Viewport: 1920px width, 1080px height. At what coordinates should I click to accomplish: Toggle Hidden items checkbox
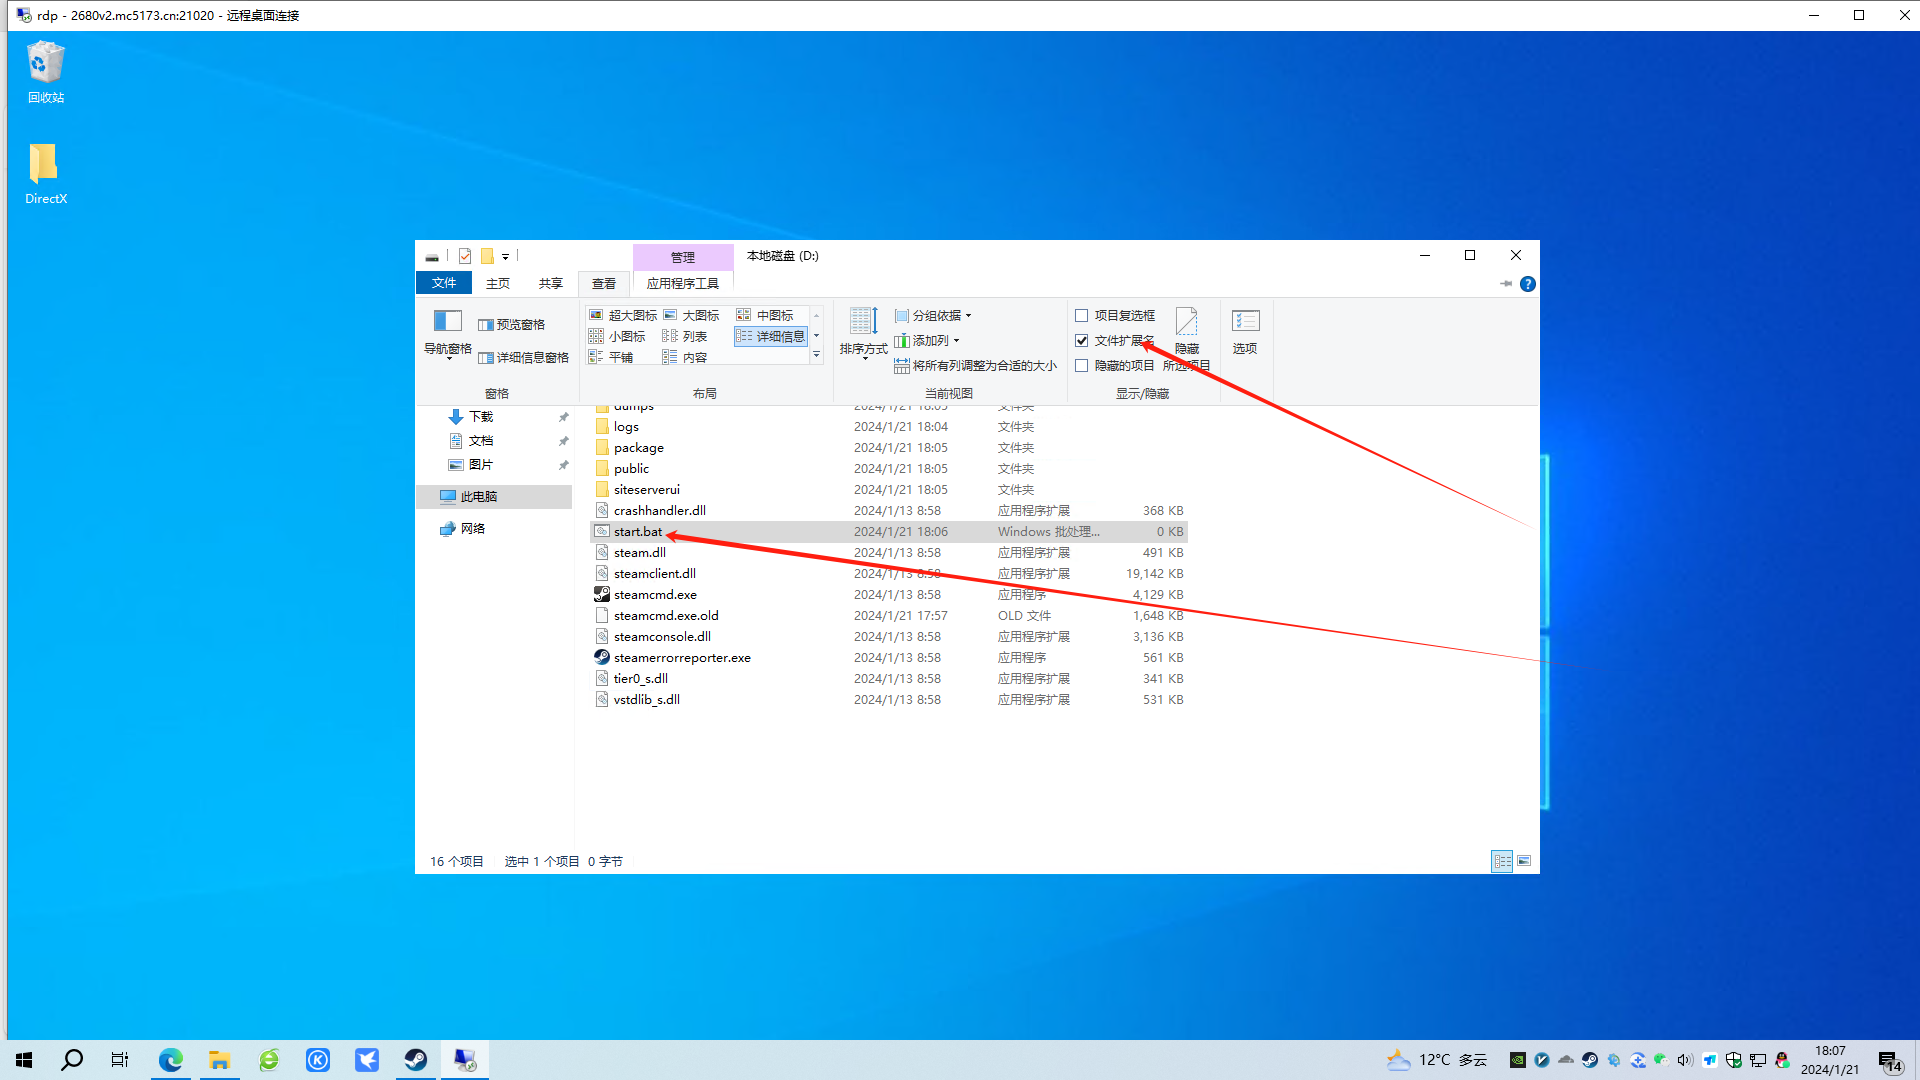click(1081, 366)
